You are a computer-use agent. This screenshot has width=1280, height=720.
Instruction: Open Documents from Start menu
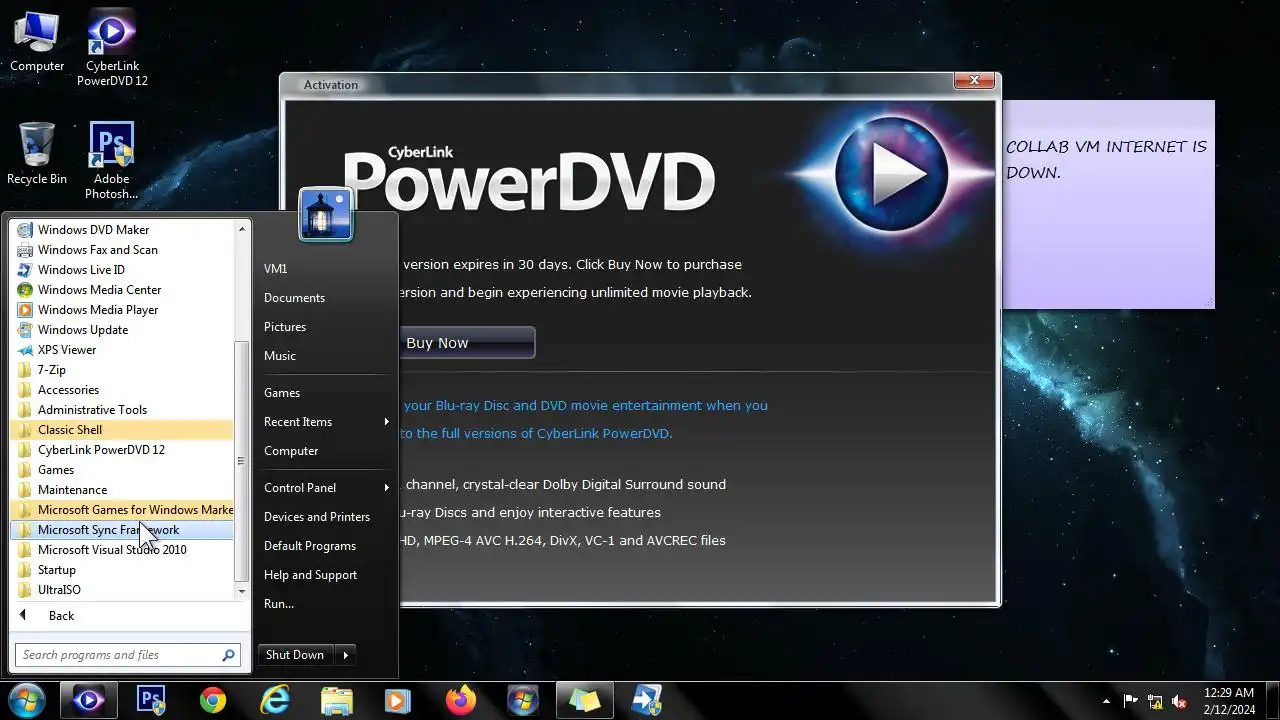click(325, 297)
